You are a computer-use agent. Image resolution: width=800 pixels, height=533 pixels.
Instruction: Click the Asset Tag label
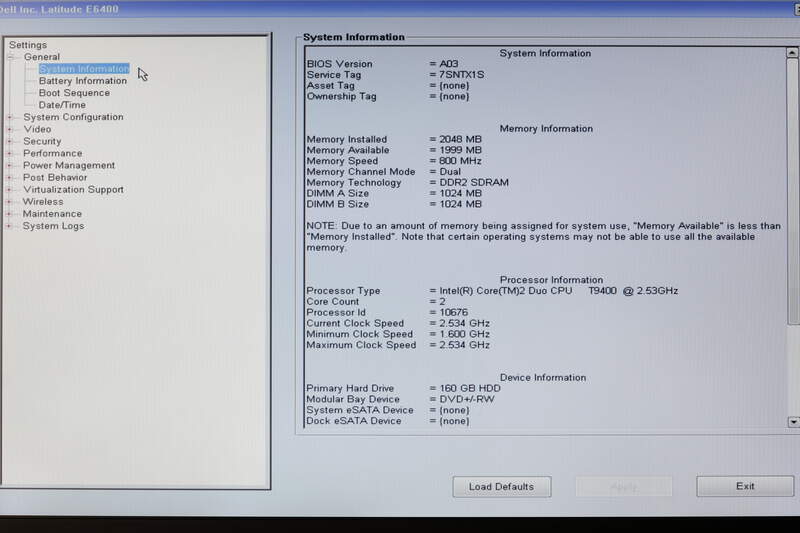pyautogui.click(x=330, y=85)
